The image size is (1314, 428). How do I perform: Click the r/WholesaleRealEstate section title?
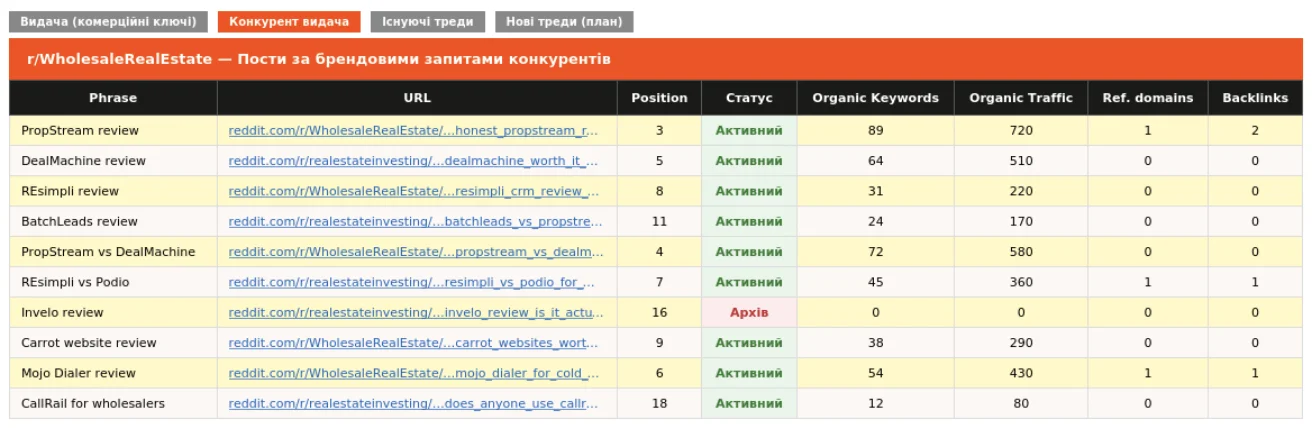318,59
